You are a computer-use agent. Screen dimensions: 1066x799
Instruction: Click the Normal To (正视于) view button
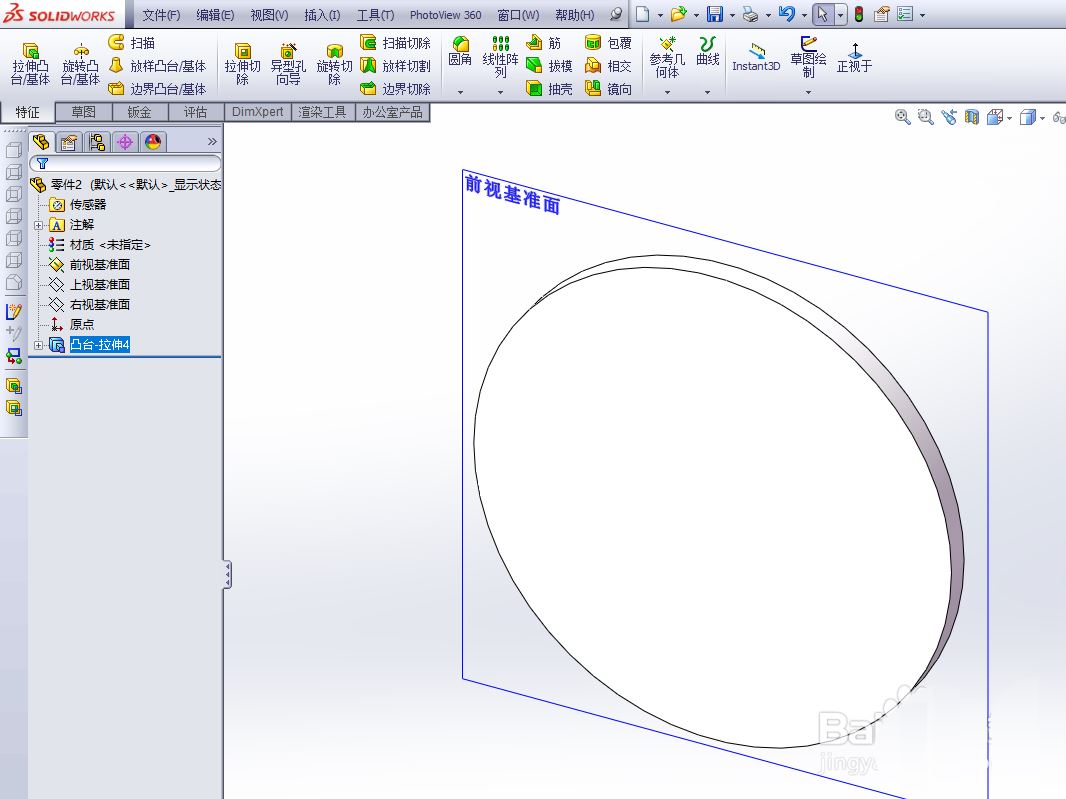coord(855,57)
